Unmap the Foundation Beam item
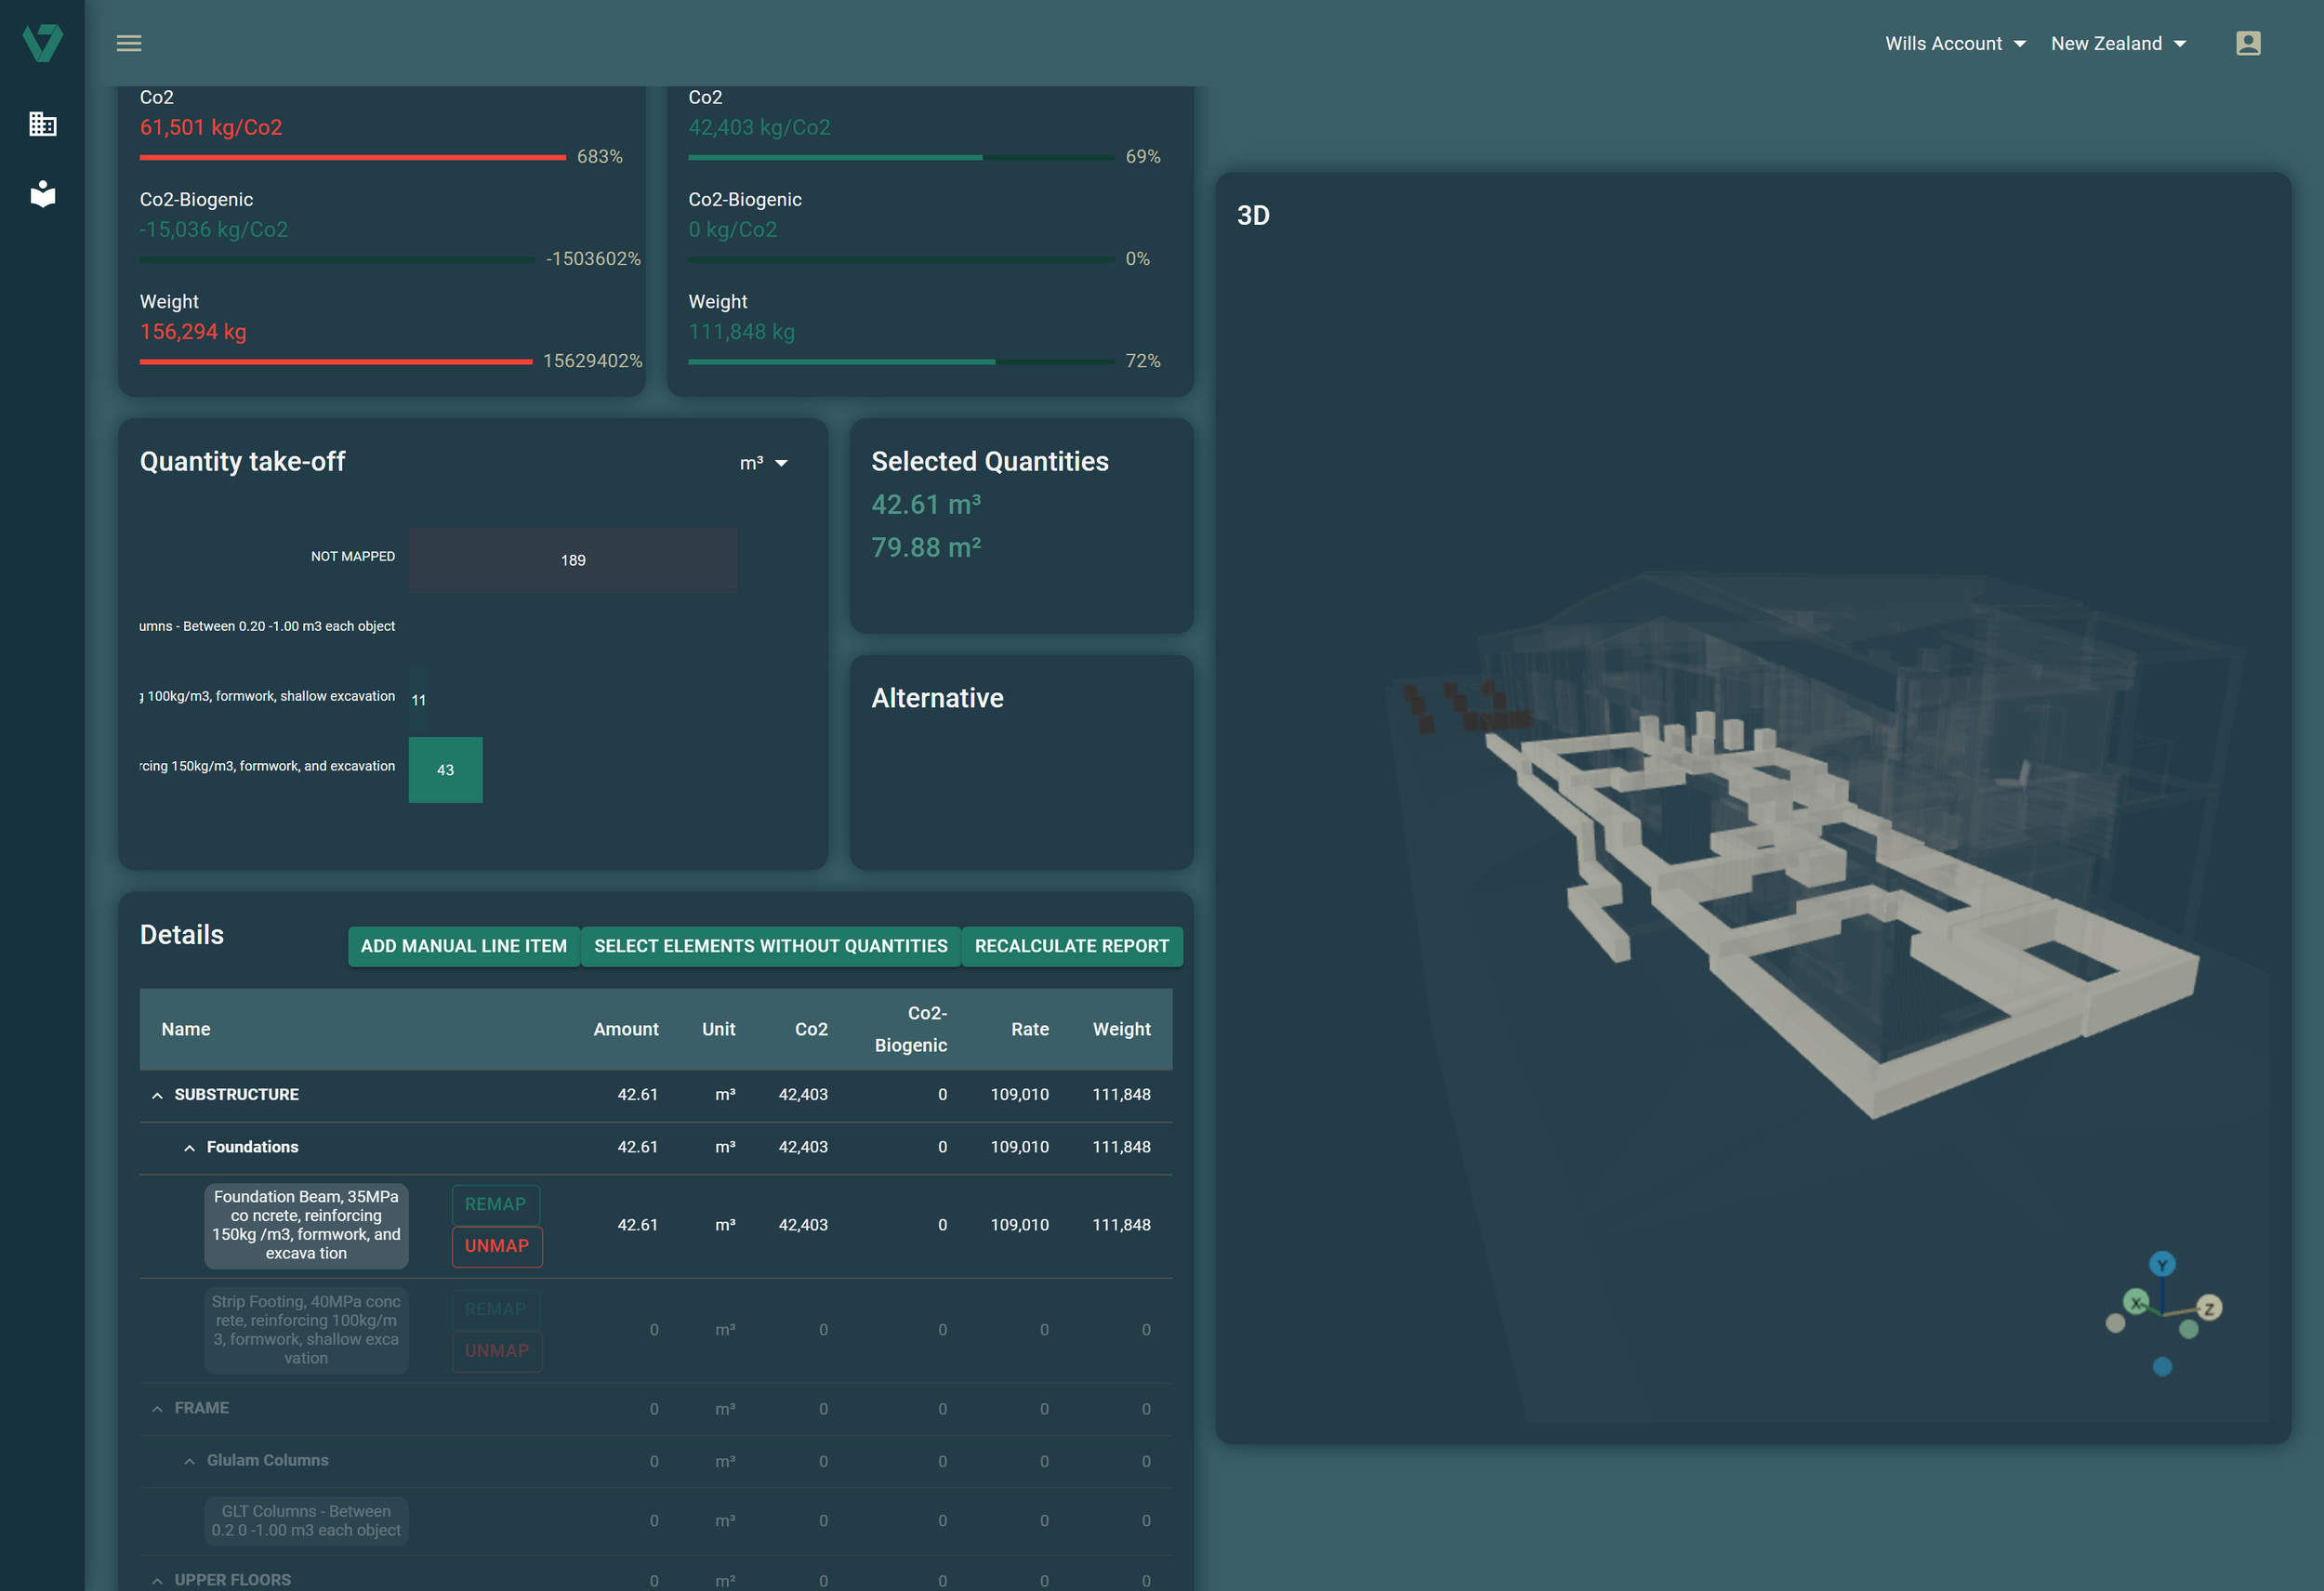Image resolution: width=2324 pixels, height=1591 pixels. (497, 1246)
